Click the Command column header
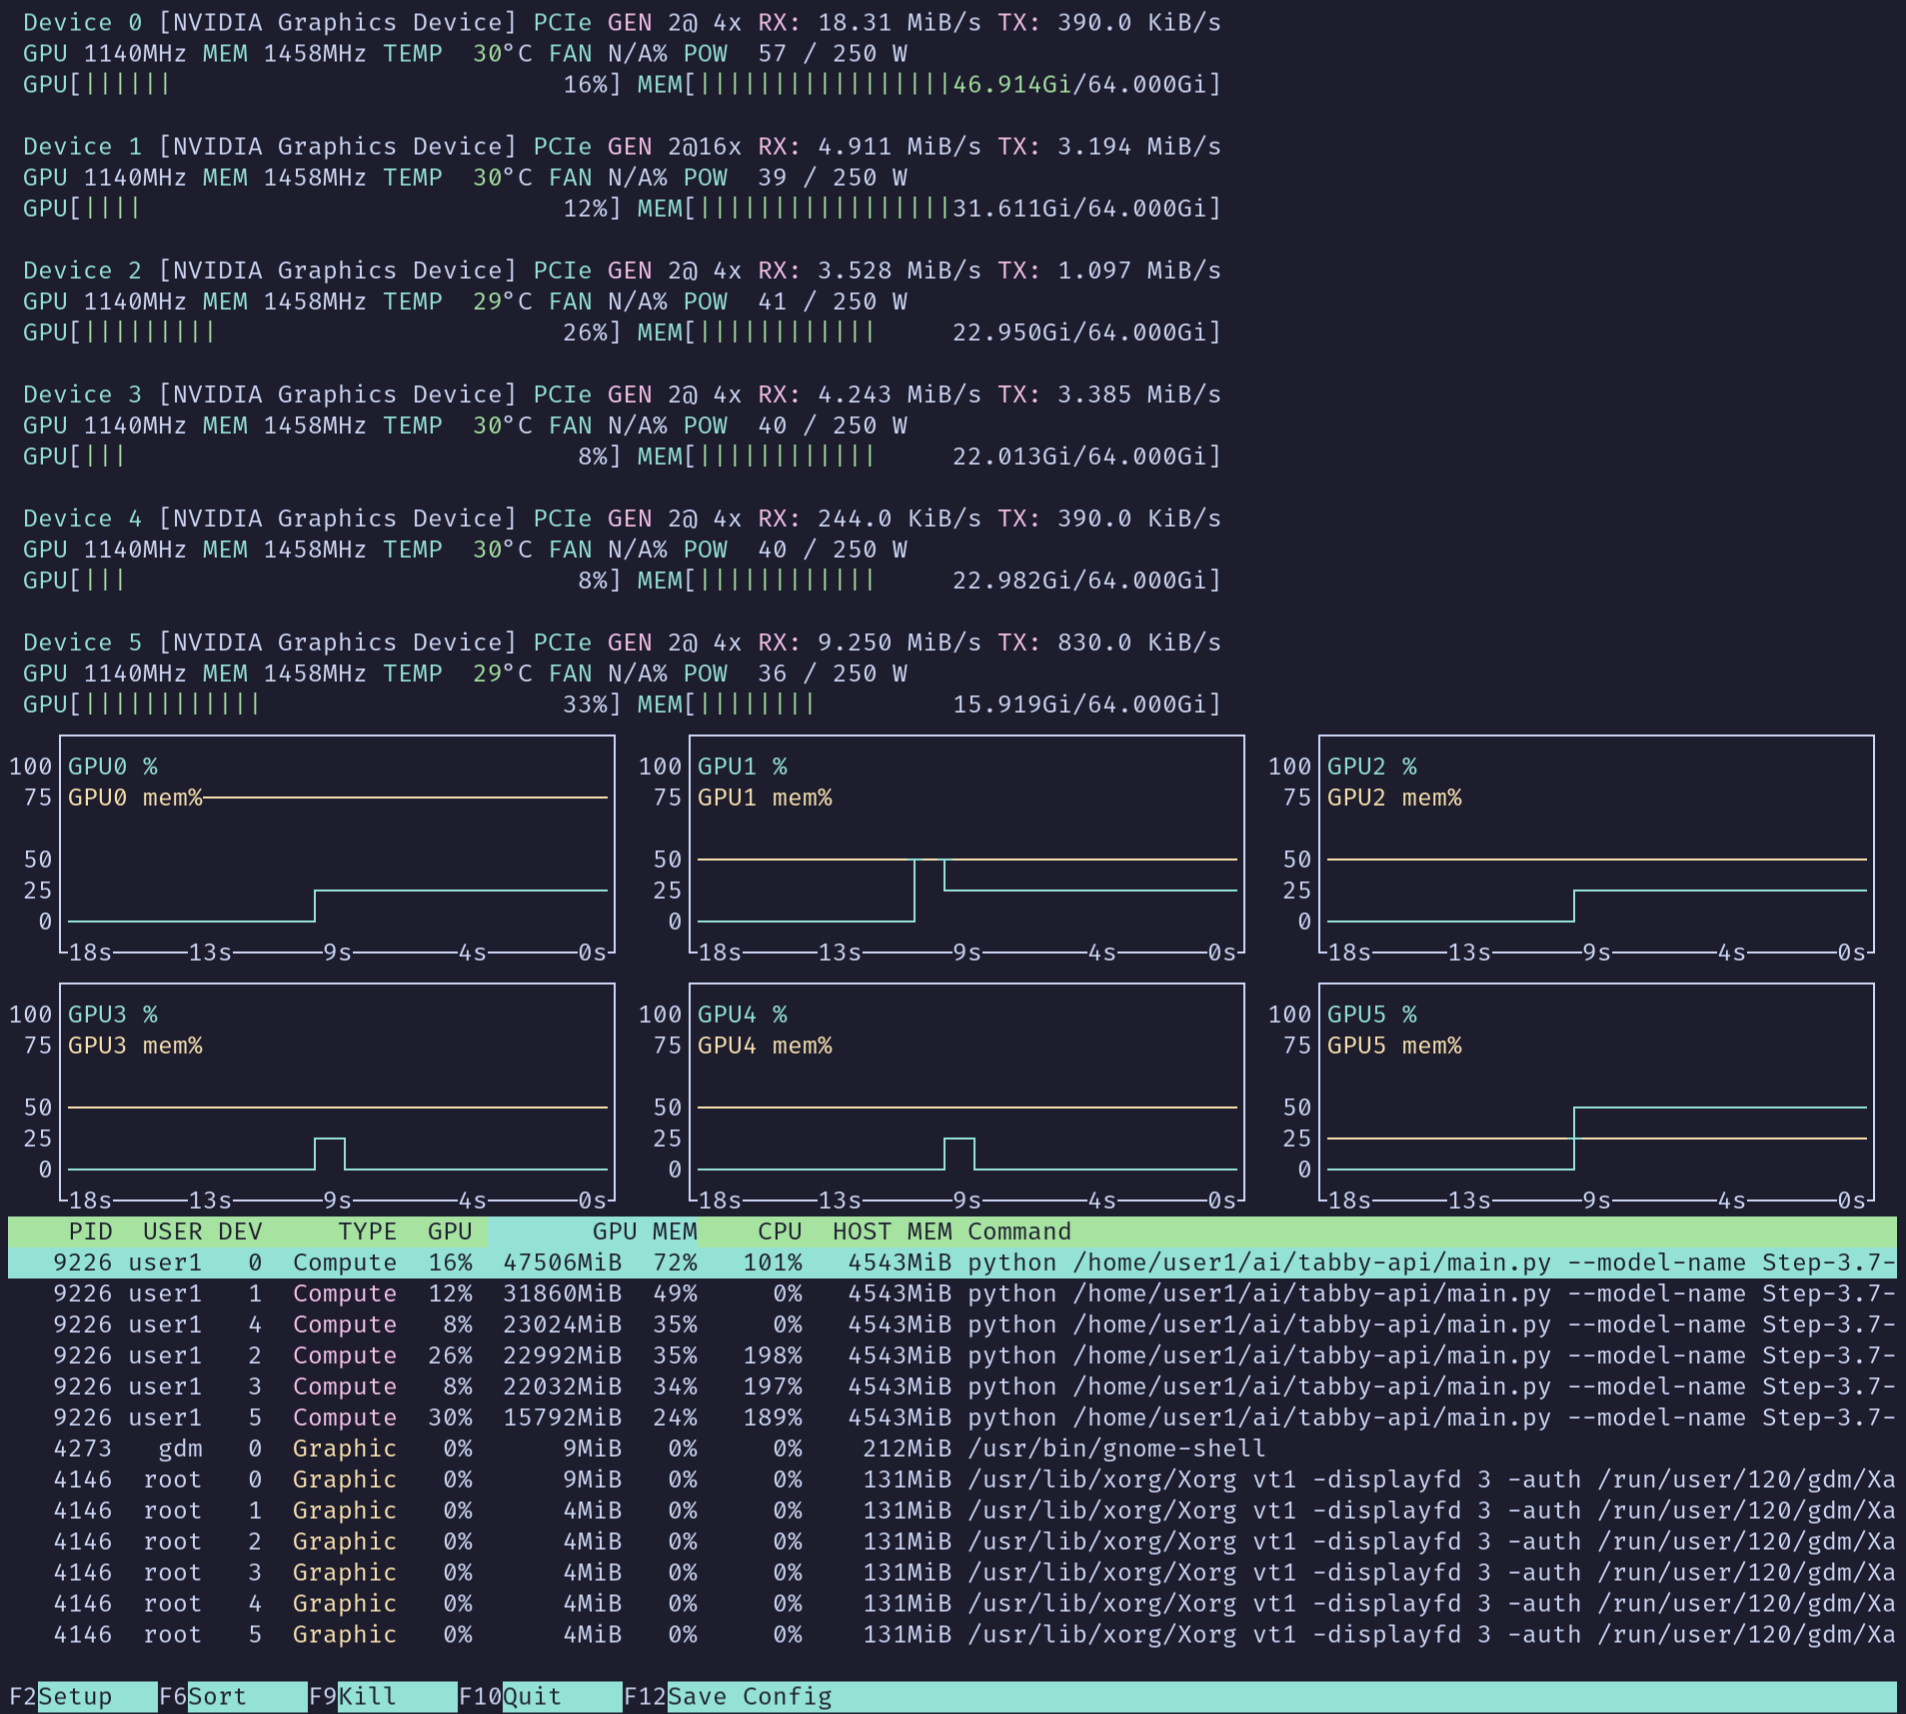 tap(1019, 1231)
